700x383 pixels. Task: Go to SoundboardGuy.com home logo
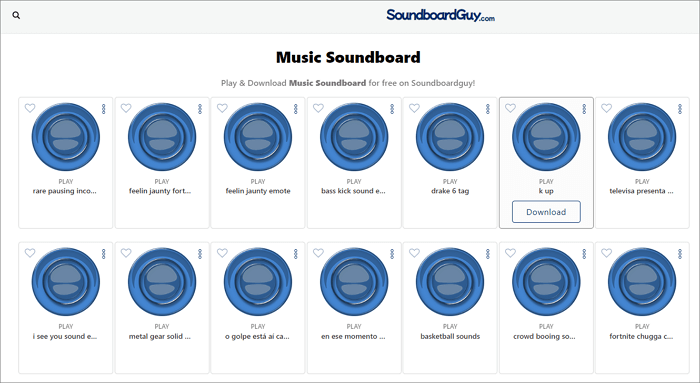[440, 15]
